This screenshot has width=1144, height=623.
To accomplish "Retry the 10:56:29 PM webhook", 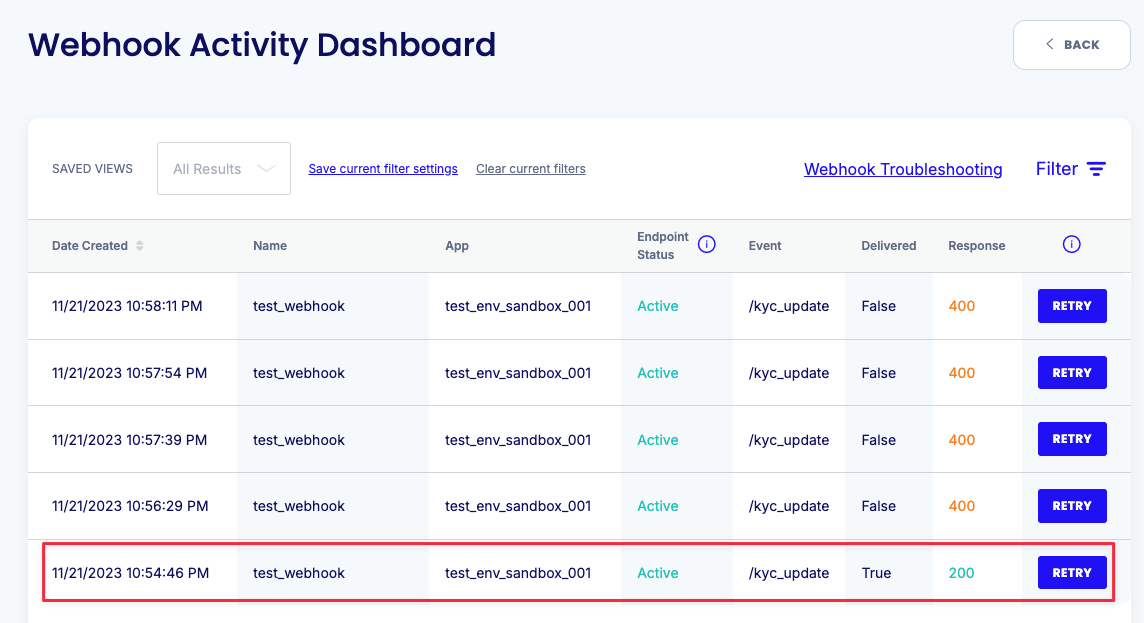I will coord(1072,506).
